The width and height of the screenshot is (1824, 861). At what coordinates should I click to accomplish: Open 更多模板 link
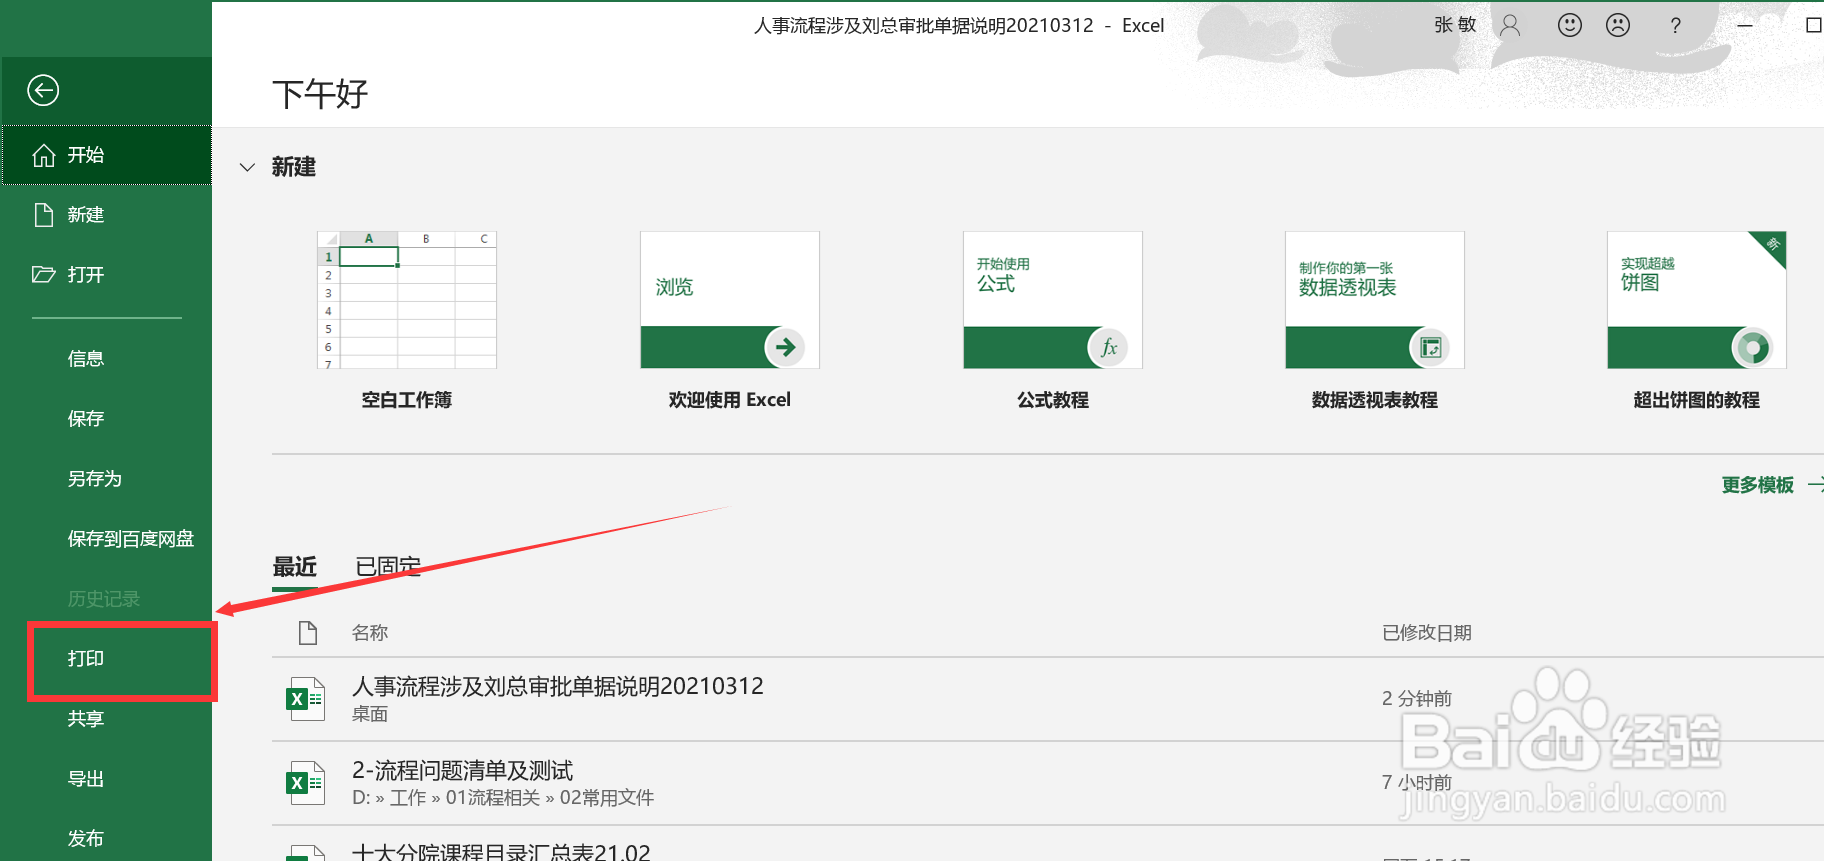click(x=1758, y=485)
